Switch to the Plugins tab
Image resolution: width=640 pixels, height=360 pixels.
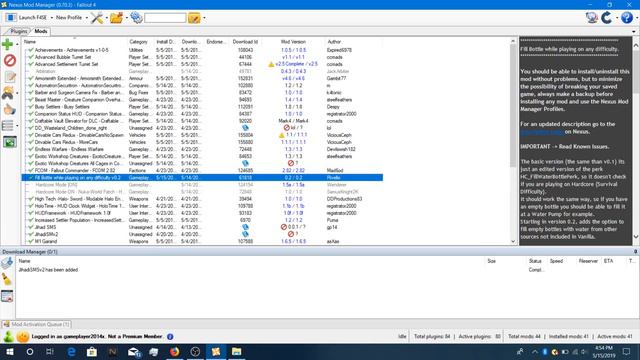(19, 31)
